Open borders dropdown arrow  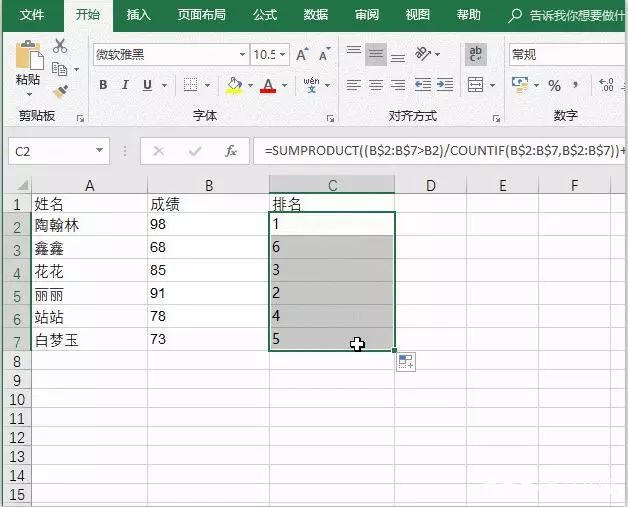(207, 85)
